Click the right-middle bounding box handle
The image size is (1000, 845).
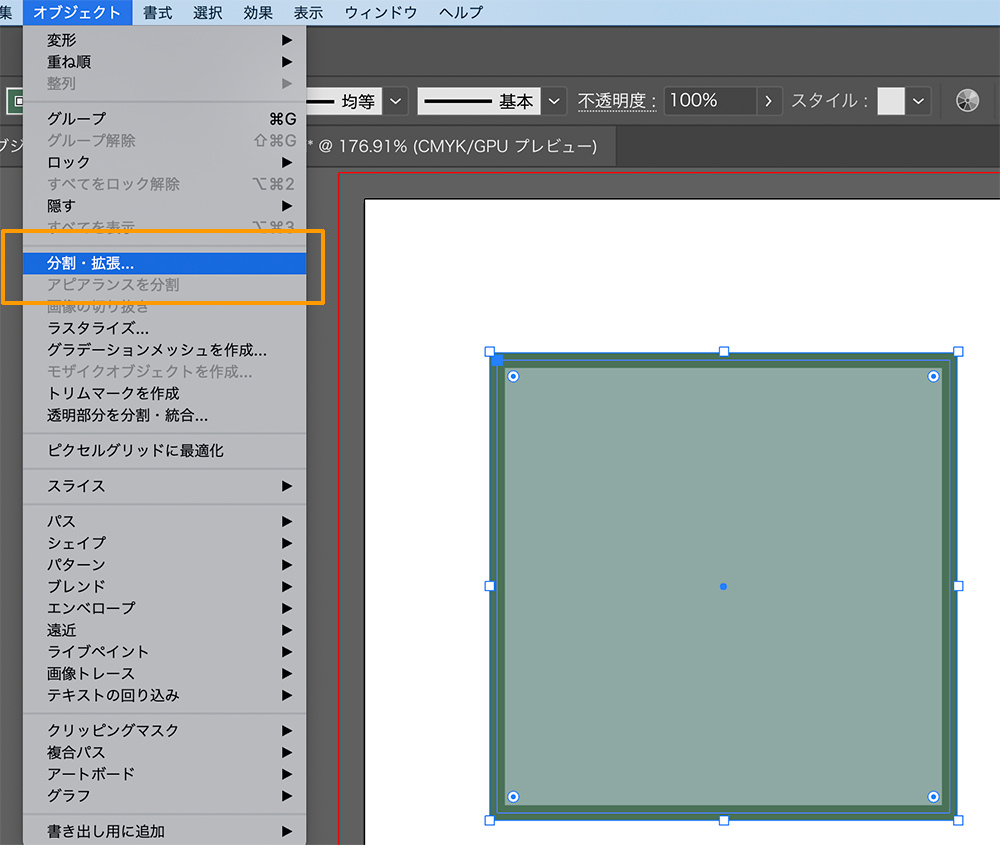point(958,586)
